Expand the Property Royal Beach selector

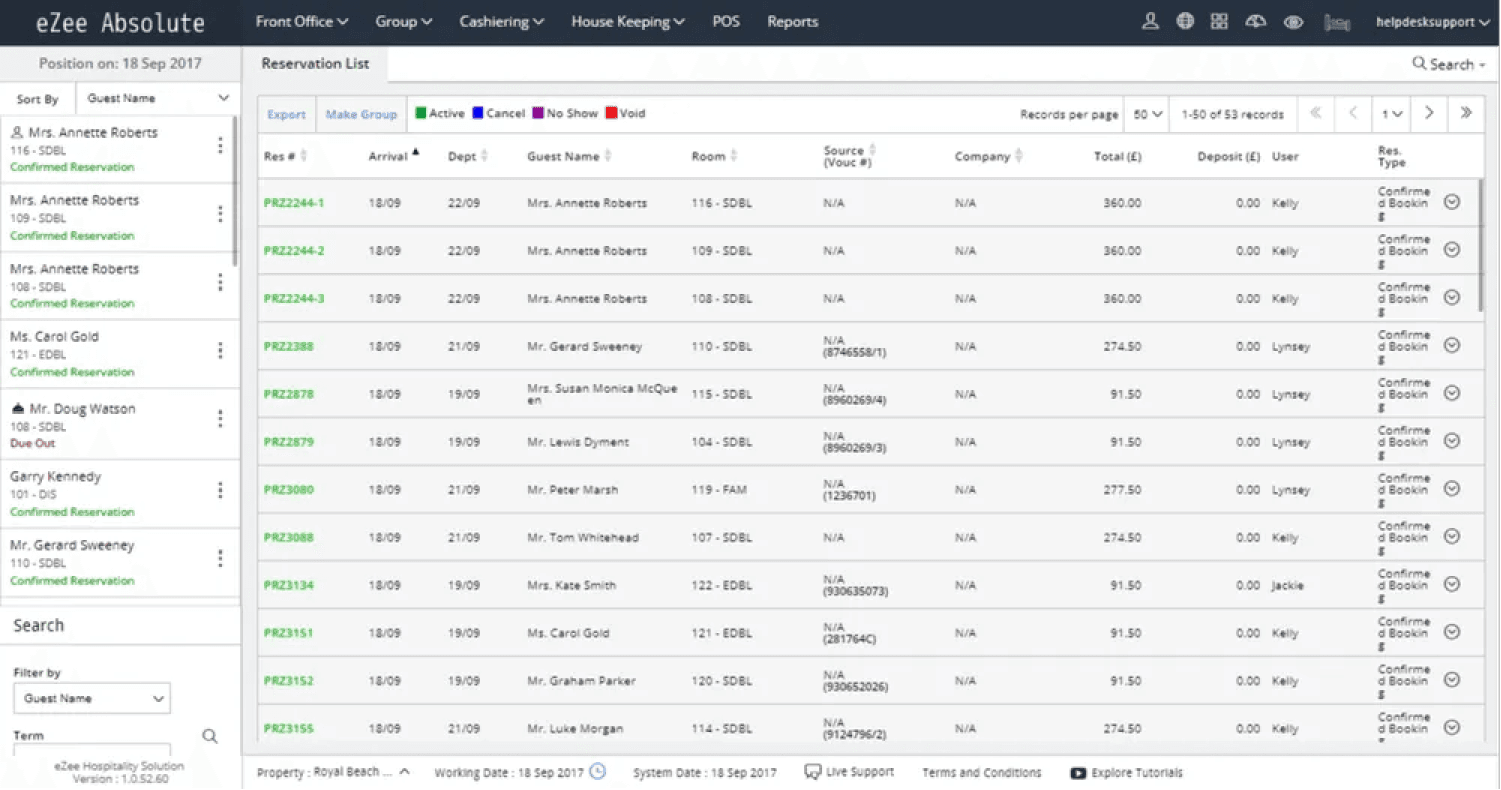333,772
